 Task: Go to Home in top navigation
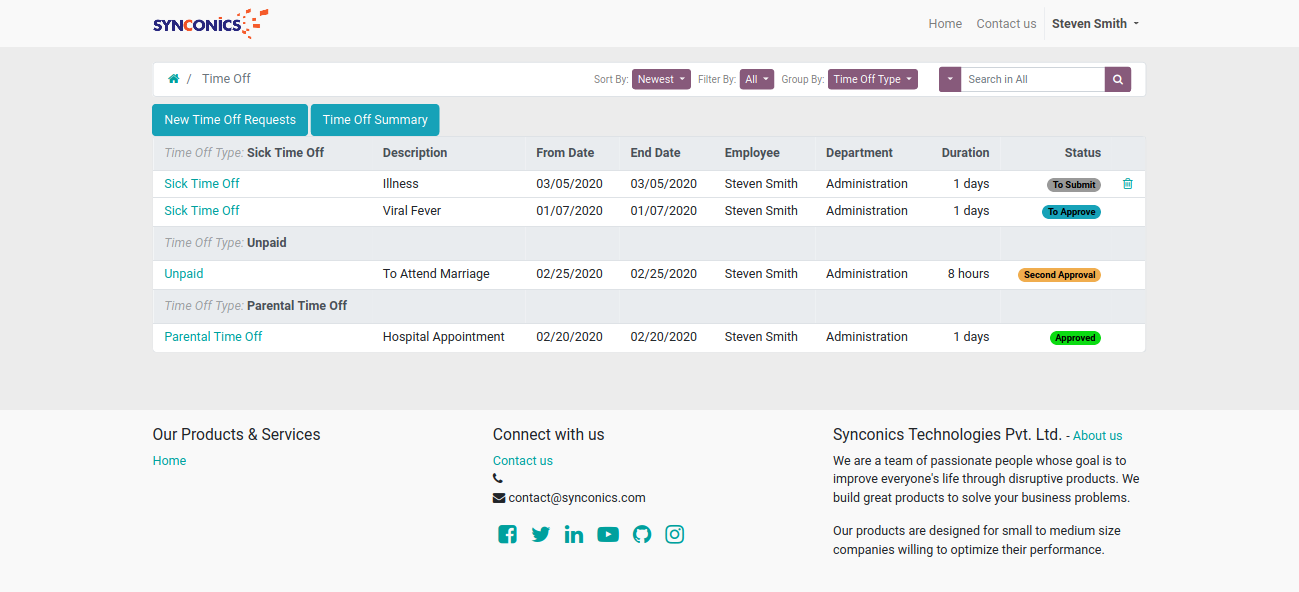945,23
